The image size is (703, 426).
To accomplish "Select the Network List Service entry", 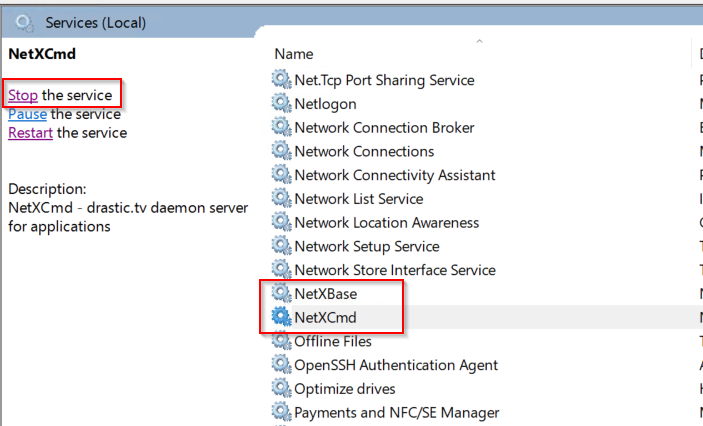I will [x=359, y=199].
